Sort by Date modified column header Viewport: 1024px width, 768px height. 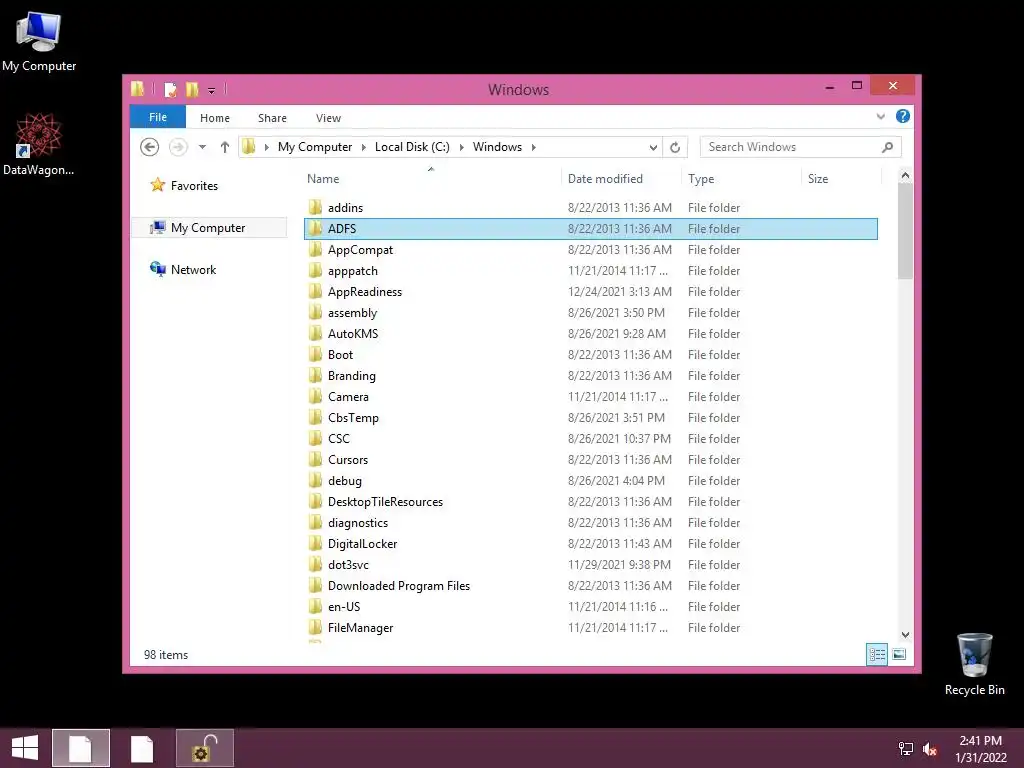[620, 179]
